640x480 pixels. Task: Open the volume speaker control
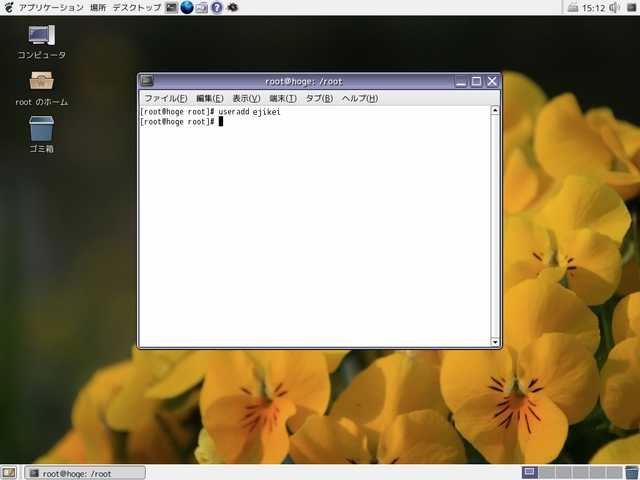[x=614, y=7]
